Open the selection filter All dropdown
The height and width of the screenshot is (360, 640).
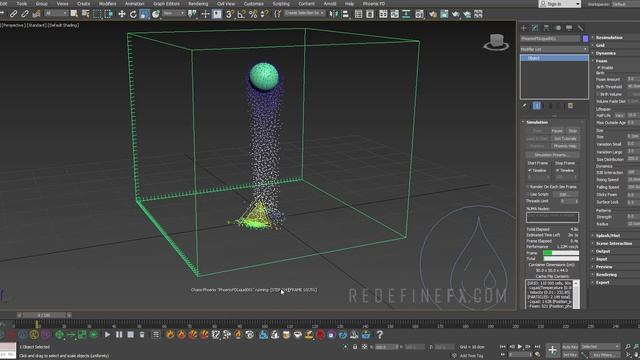coord(56,13)
